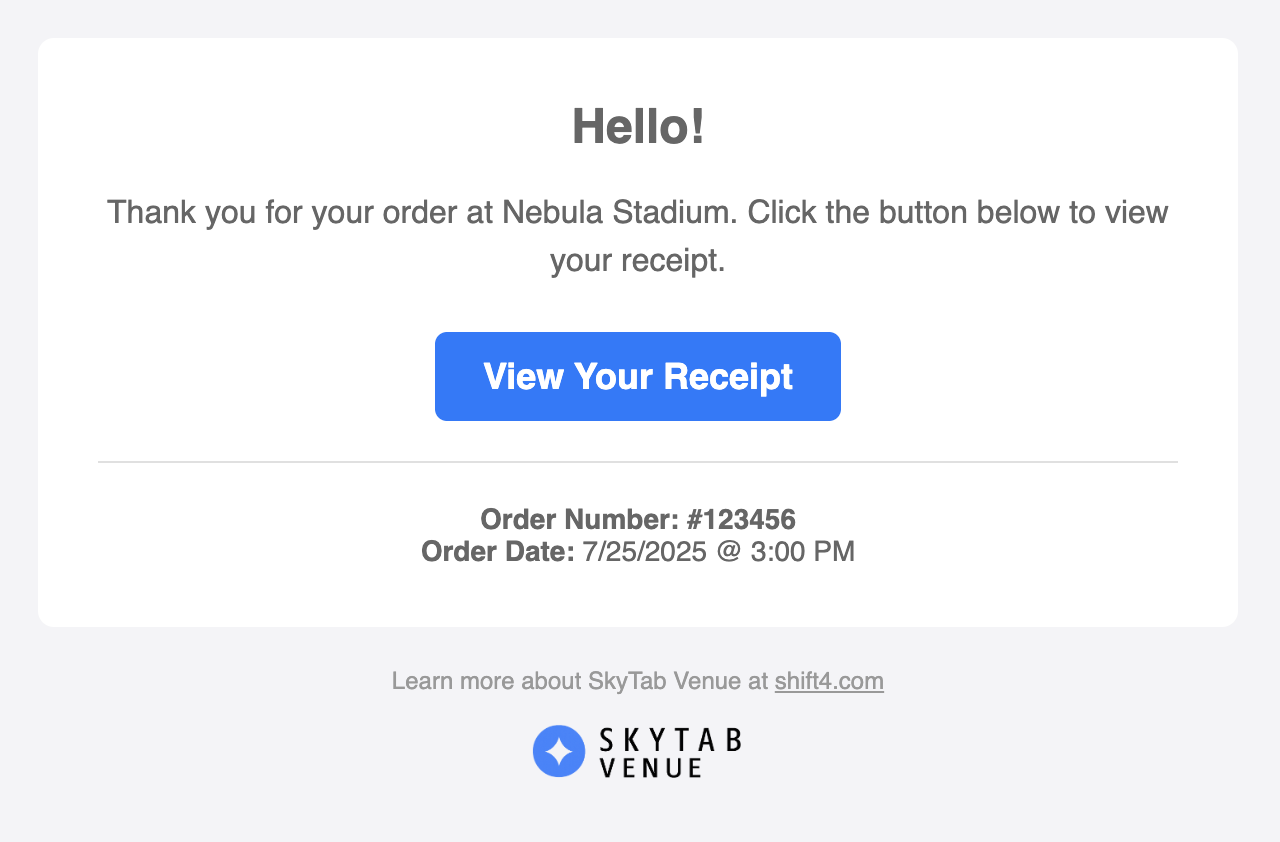The image size is (1280, 842).
Task: Click the 3:00 PM order time
Action: point(803,551)
